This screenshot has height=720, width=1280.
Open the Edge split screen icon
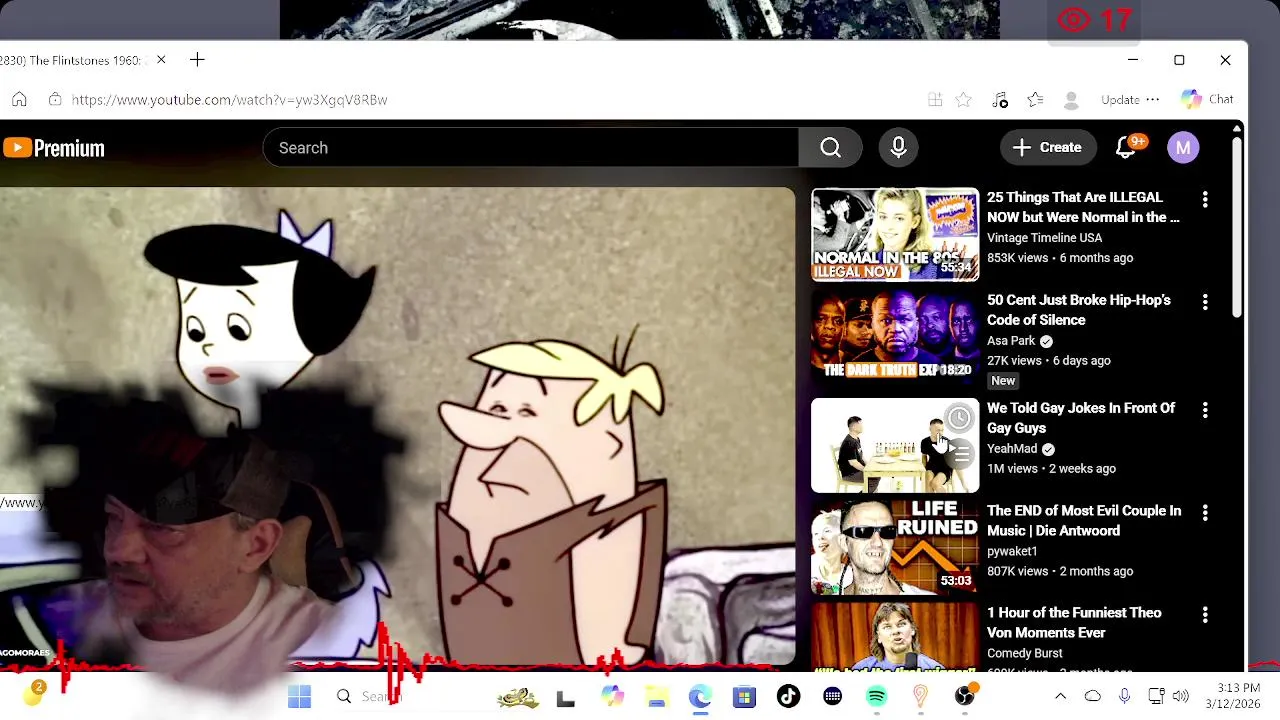pos(935,99)
